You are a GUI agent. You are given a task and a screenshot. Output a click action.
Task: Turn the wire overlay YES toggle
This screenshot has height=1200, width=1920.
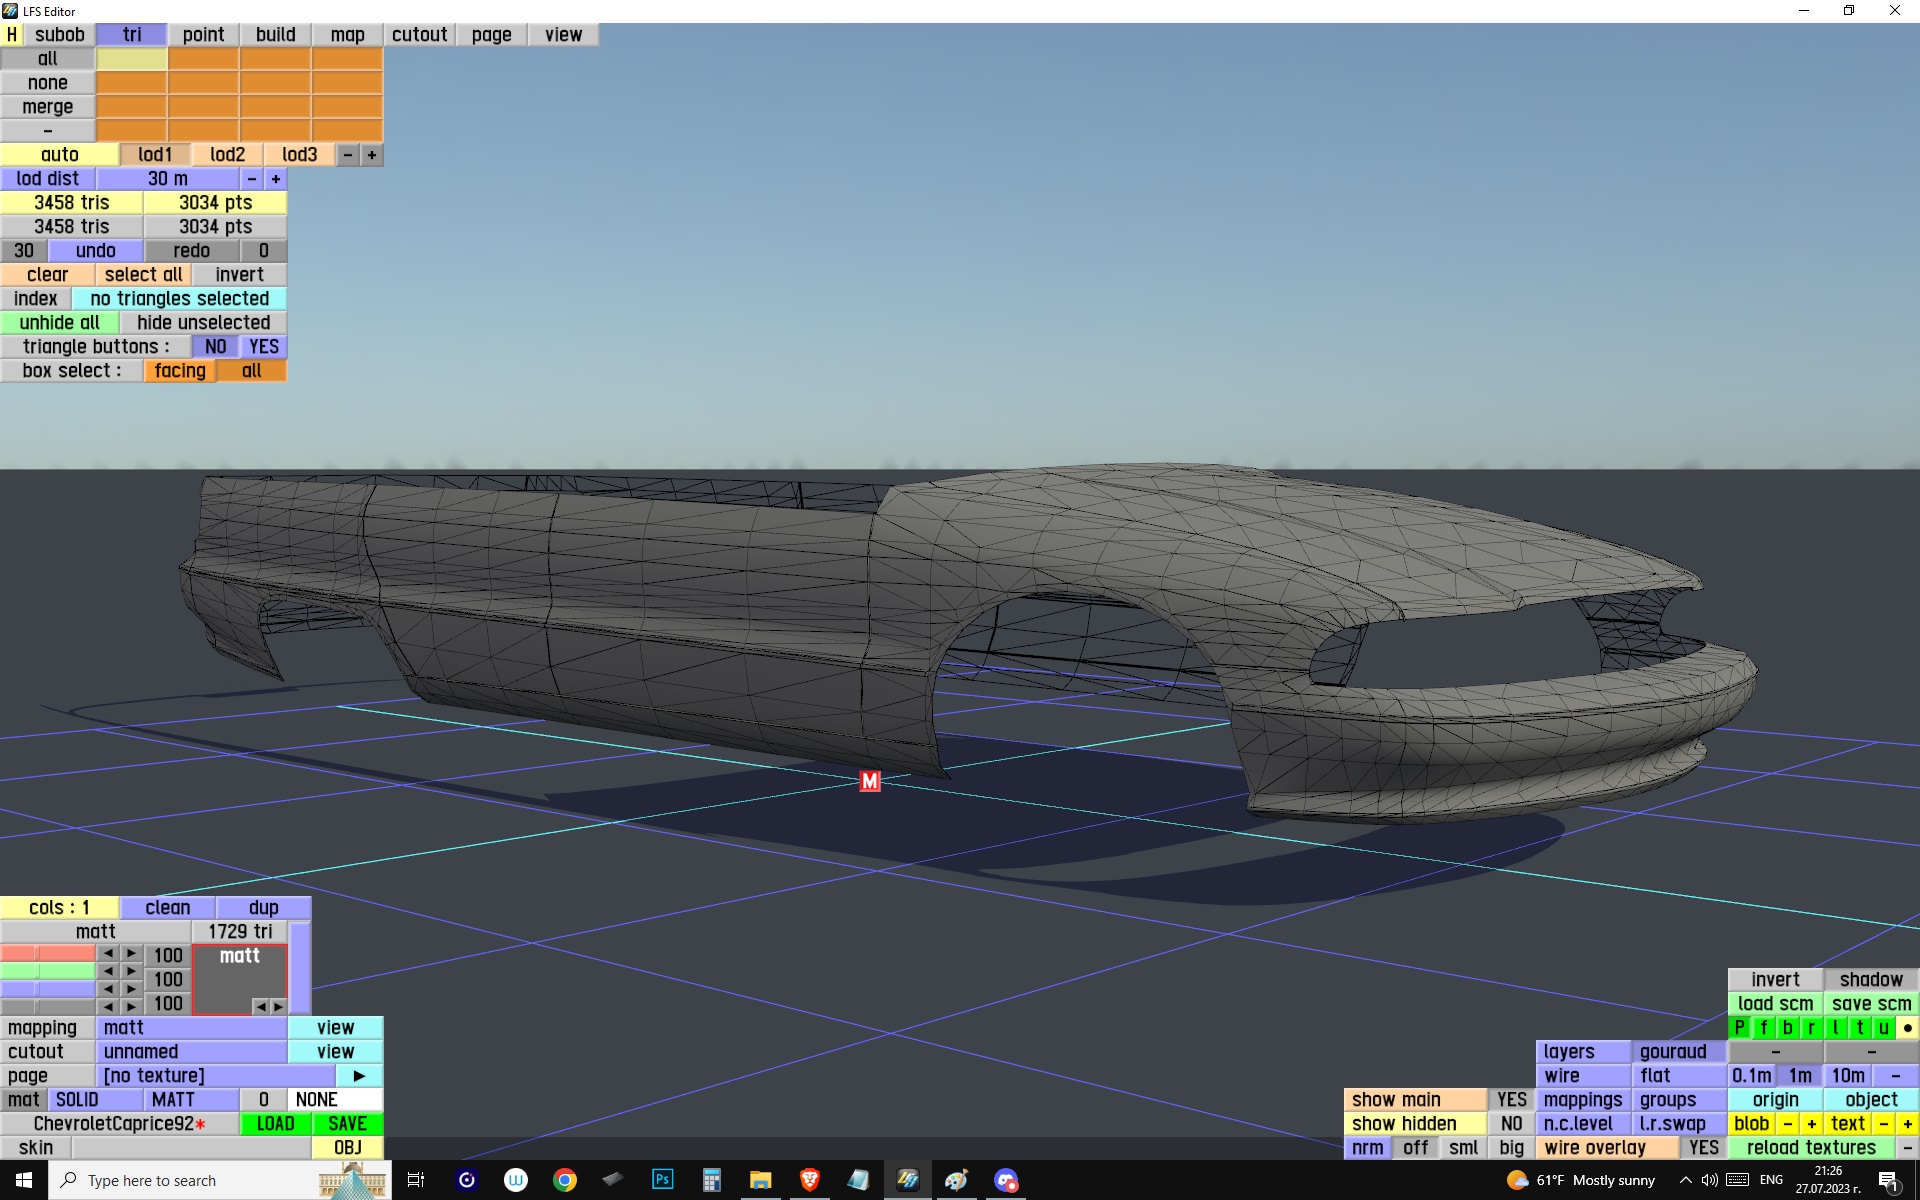(1703, 1148)
